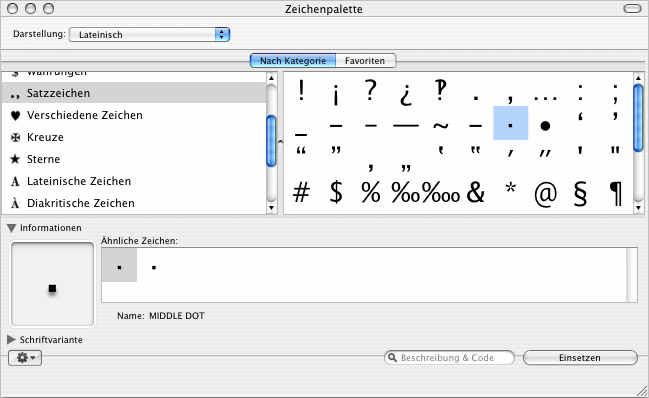This screenshot has width=649, height=398.
Task: Click the category list scrollbar thumb
Action: pos(271,141)
